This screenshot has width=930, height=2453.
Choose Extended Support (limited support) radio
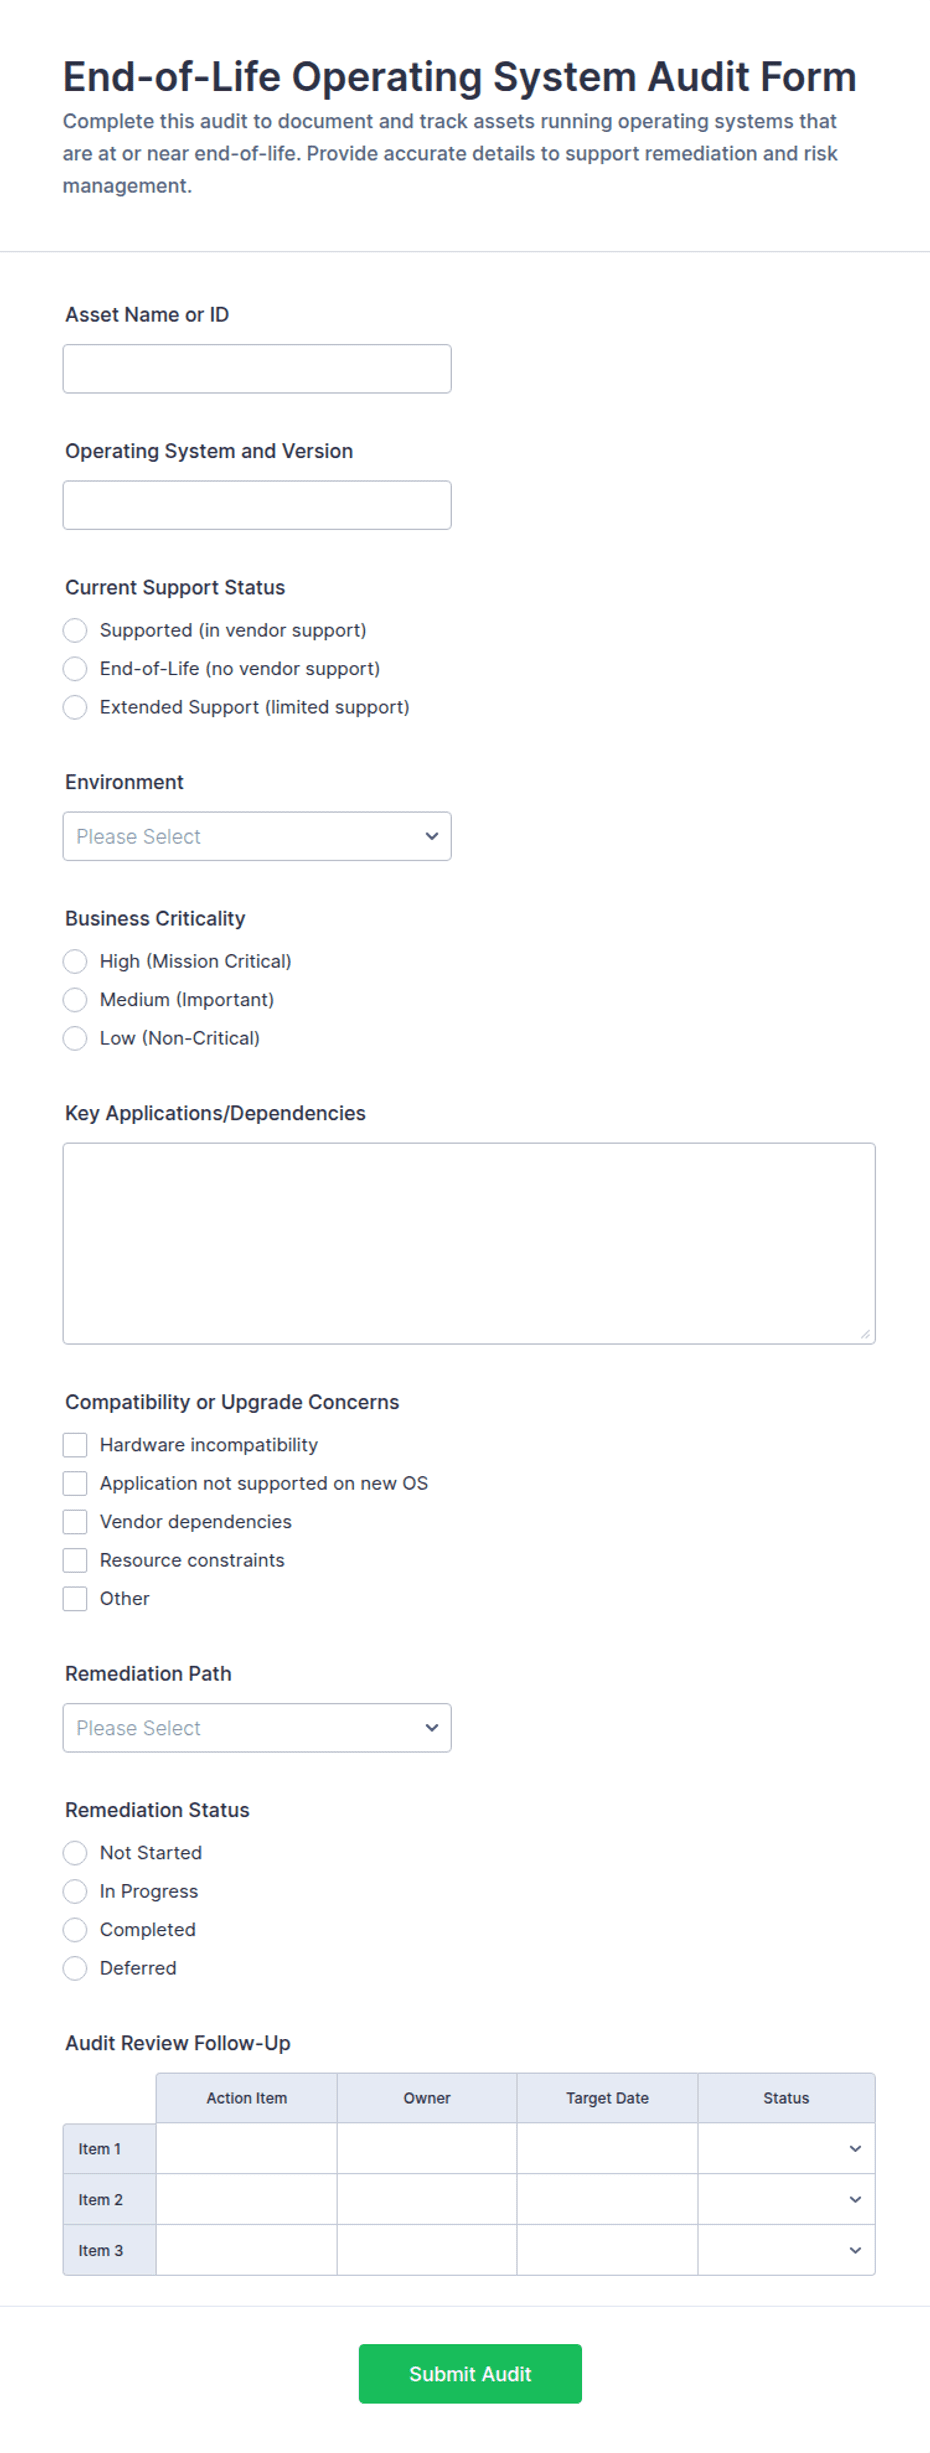(x=75, y=707)
